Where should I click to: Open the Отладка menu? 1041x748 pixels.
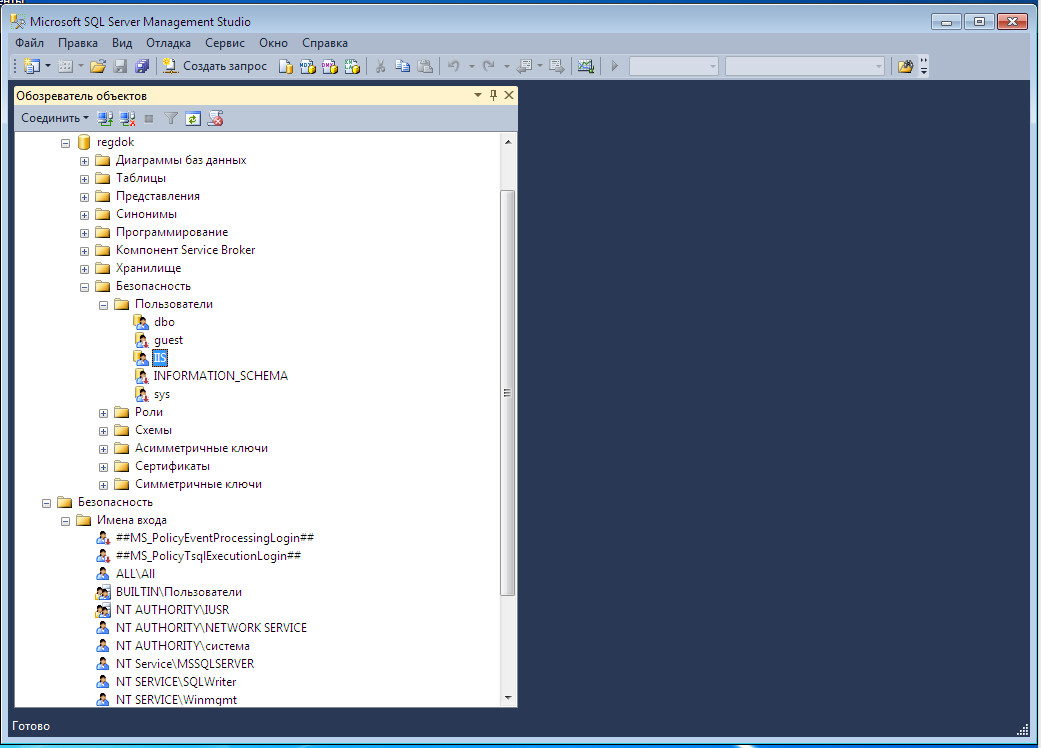click(x=169, y=43)
